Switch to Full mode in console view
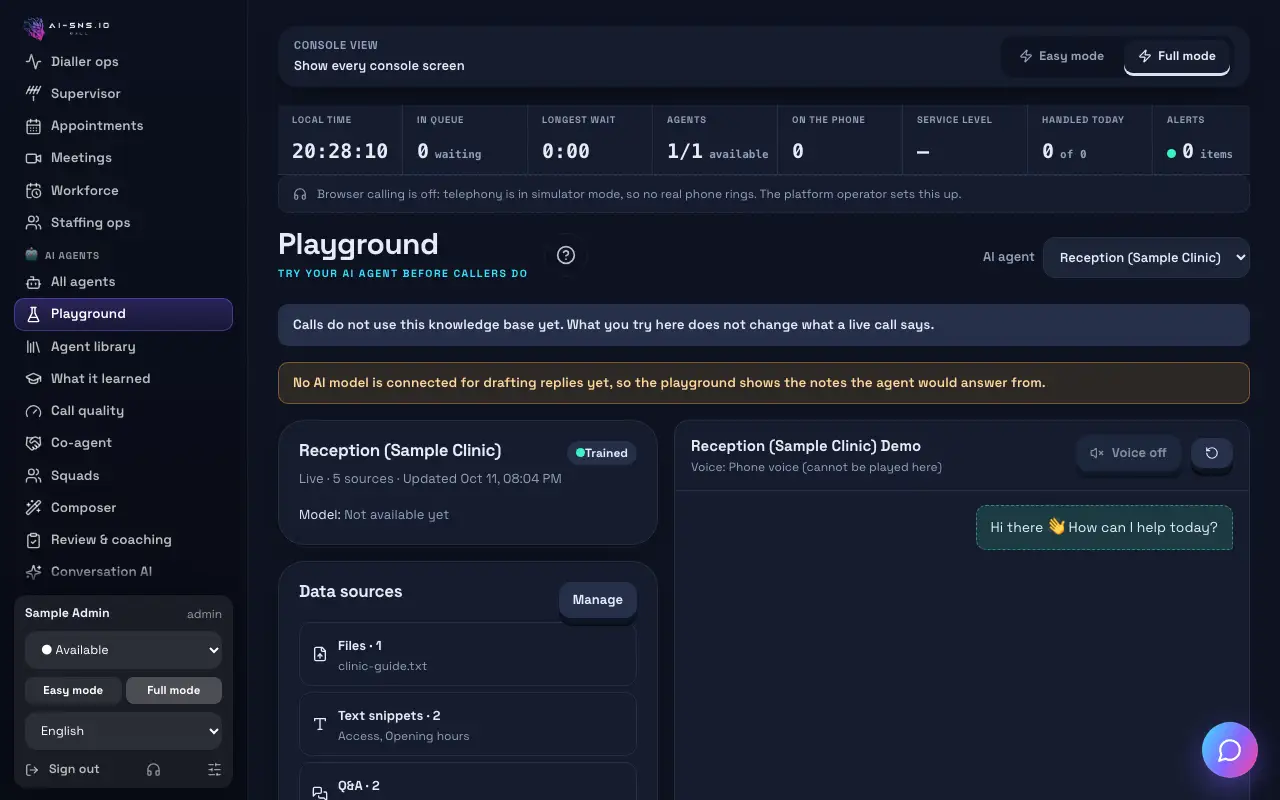This screenshot has width=1280, height=800. coord(1176,56)
